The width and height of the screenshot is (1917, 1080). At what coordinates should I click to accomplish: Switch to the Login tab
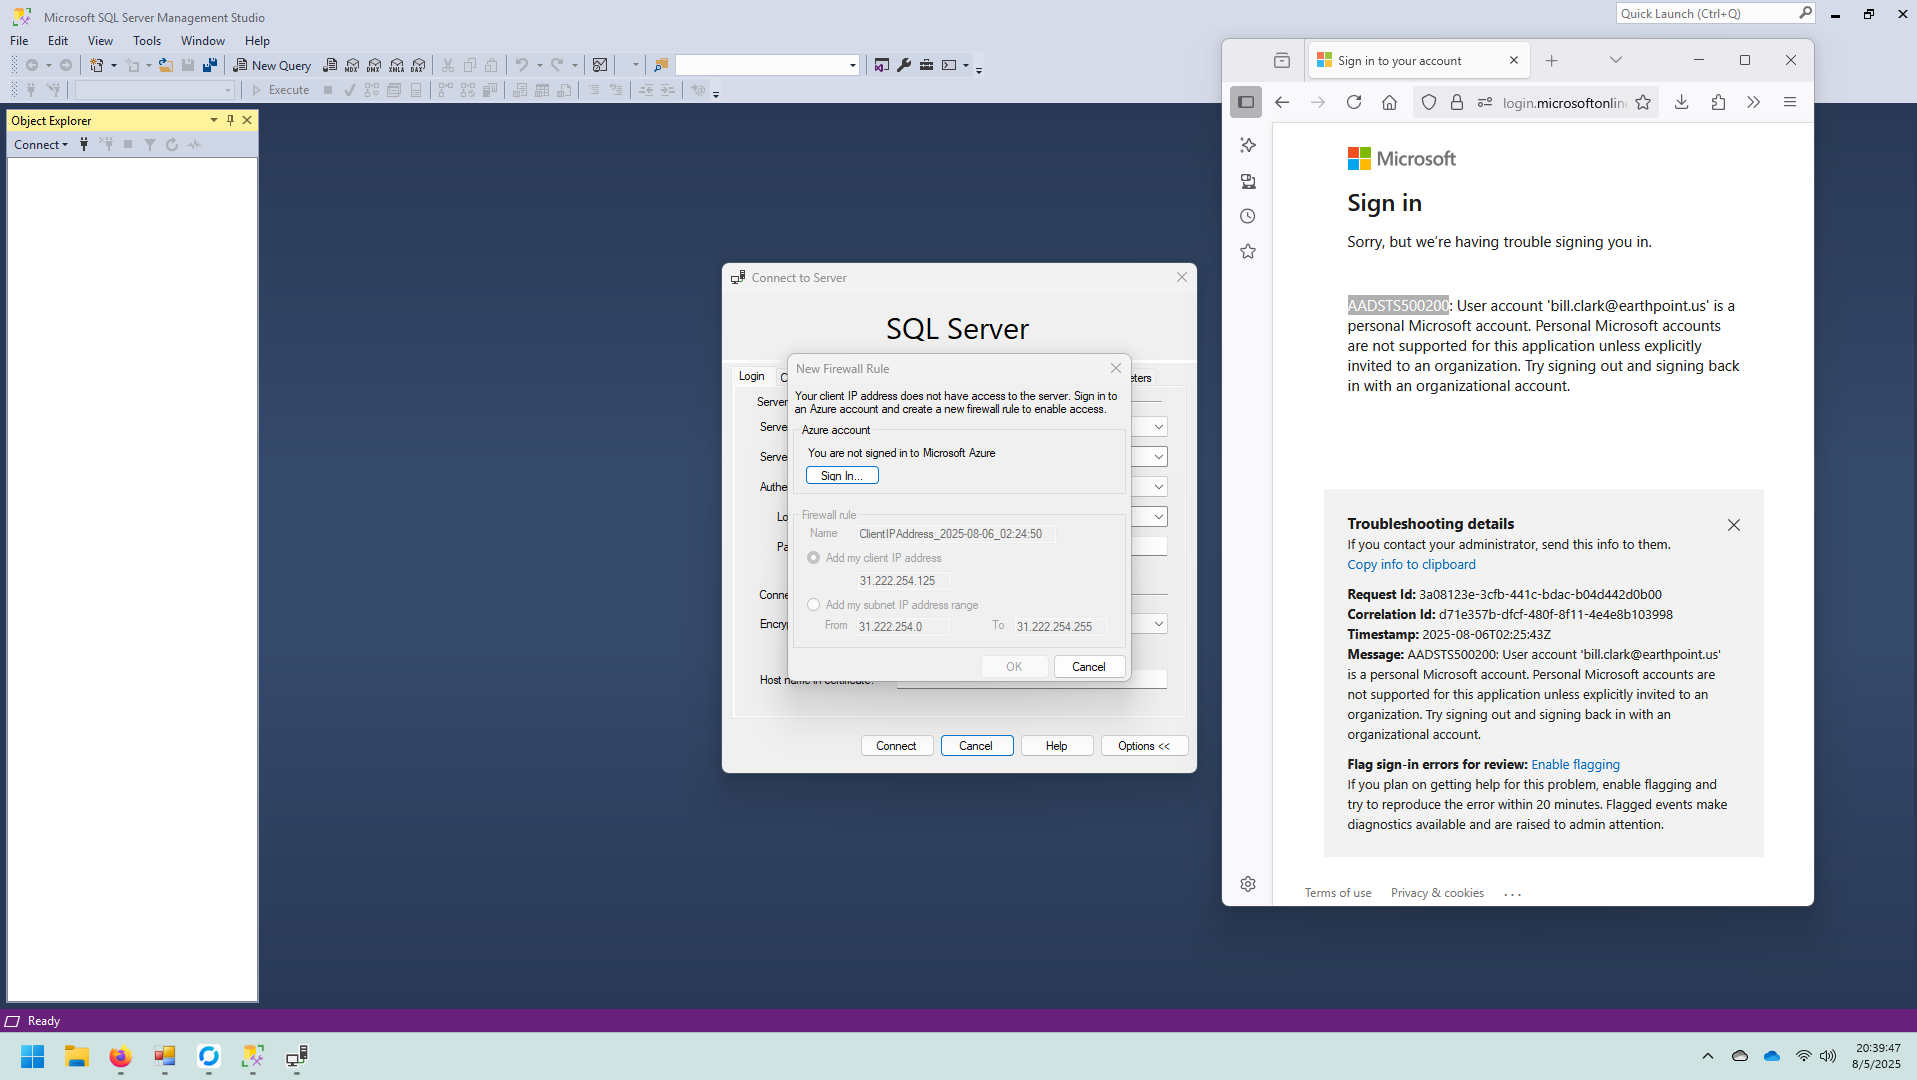tap(752, 376)
